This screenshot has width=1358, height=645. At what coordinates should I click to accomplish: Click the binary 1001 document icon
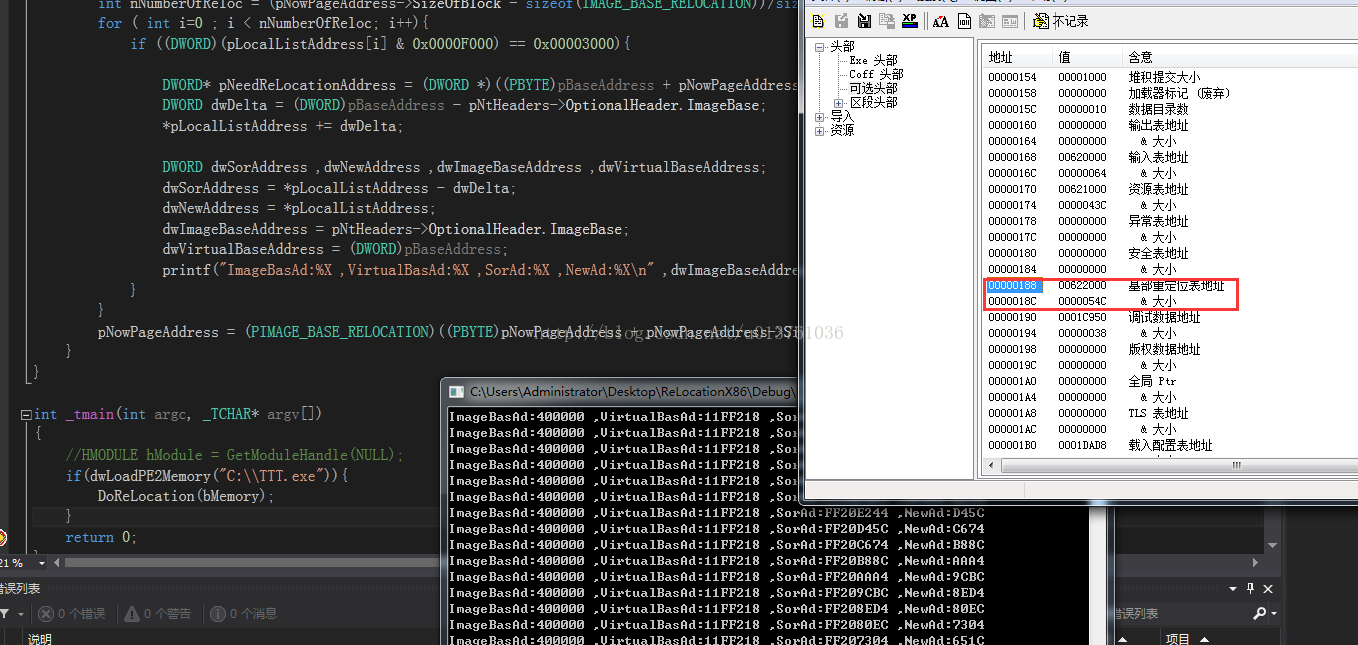click(964, 21)
